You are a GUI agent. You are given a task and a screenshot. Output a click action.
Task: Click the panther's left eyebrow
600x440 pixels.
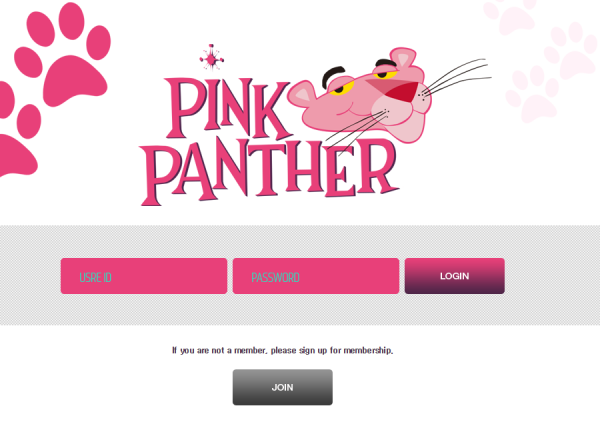coord(333,75)
